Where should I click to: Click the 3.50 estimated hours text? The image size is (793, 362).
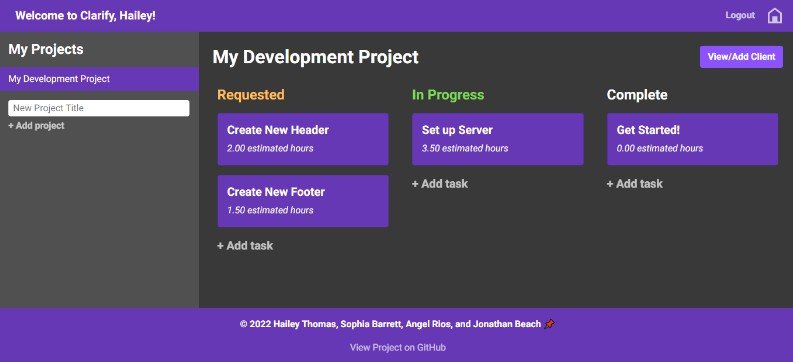tap(465, 148)
